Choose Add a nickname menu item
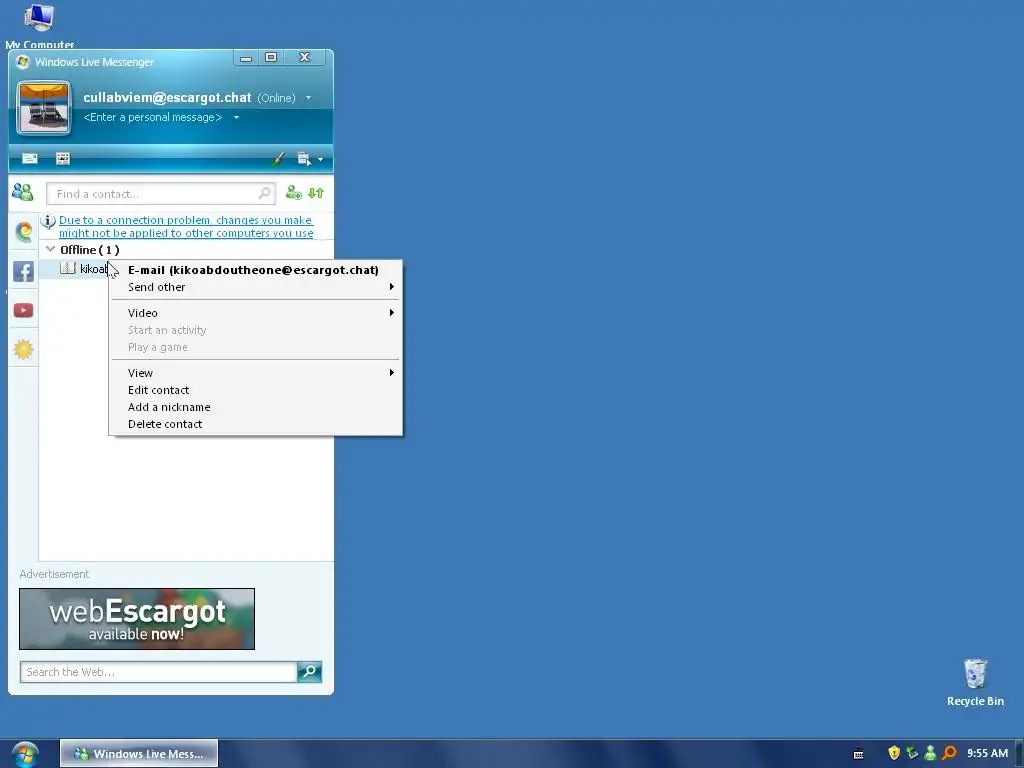The width and height of the screenshot is (1024, 768). coord(255,407)
